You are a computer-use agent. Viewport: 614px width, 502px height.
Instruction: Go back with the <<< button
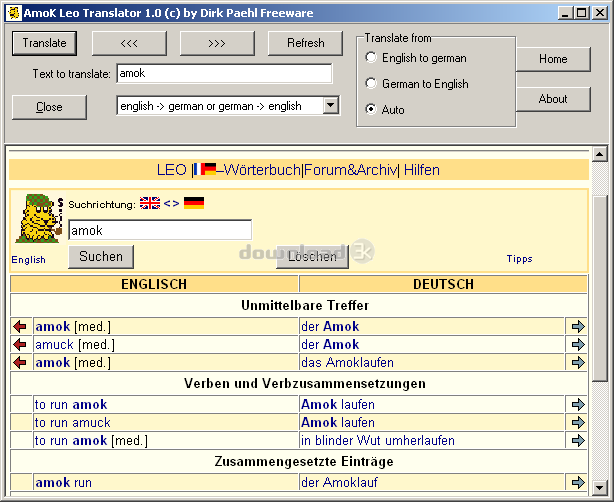tap(129, 43)
